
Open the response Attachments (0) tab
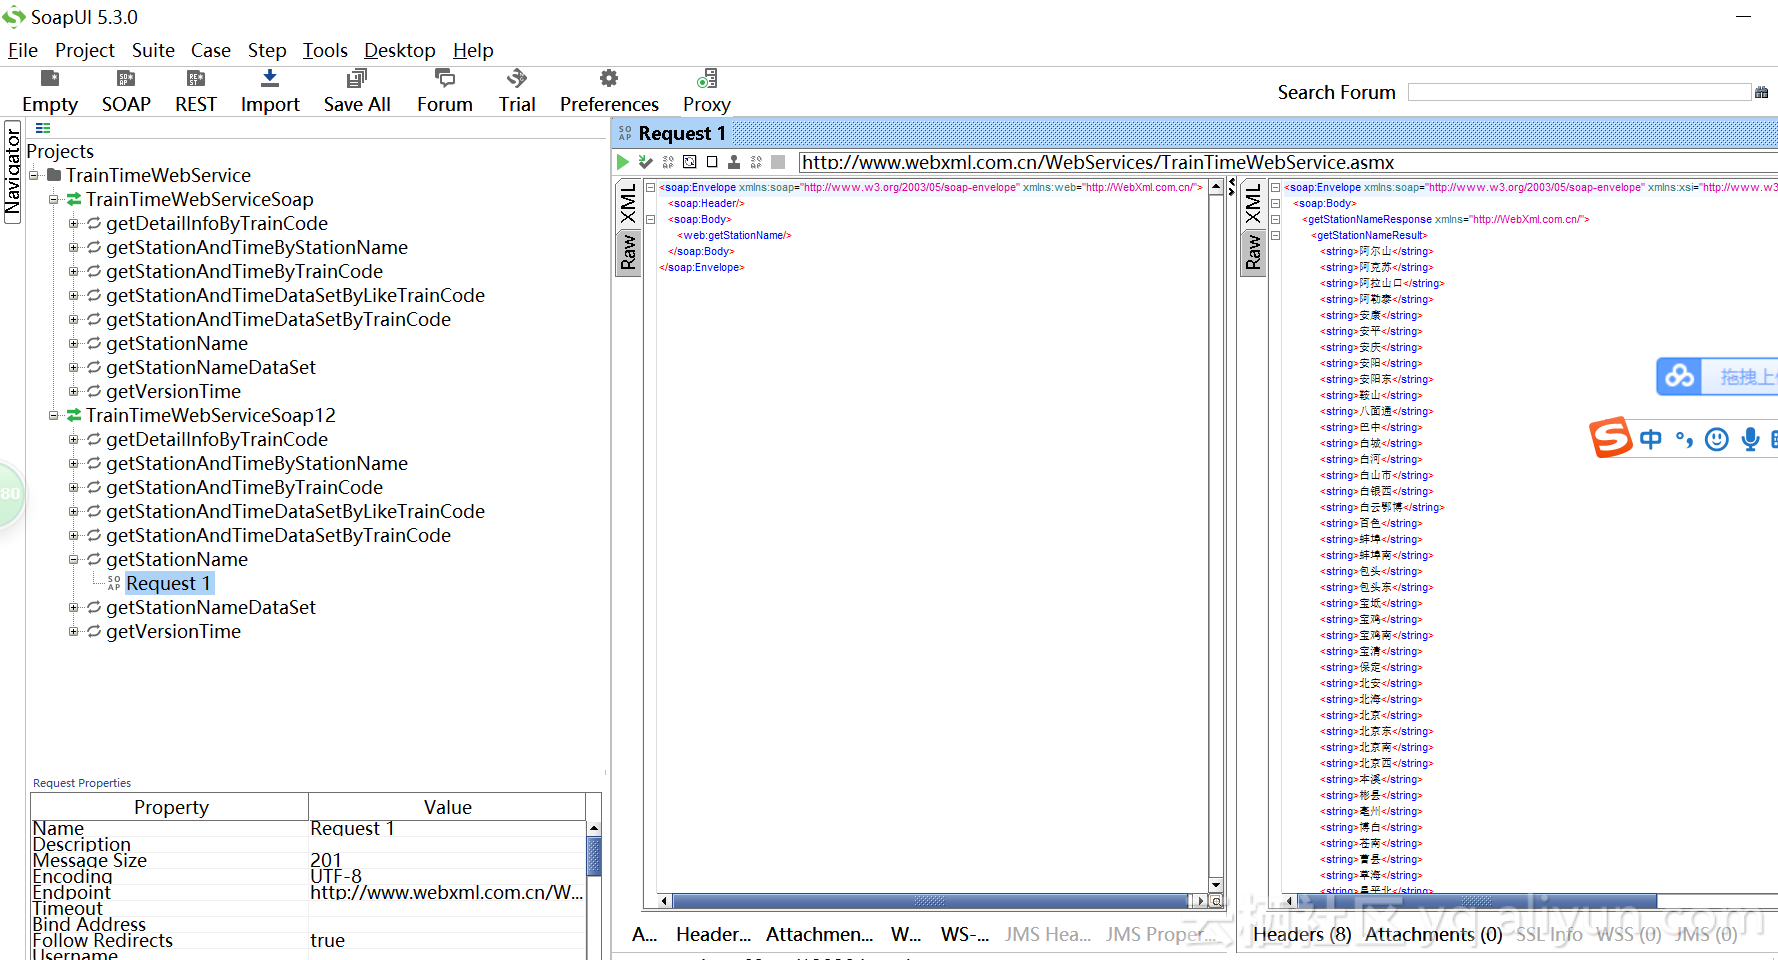coord(1434,934)
